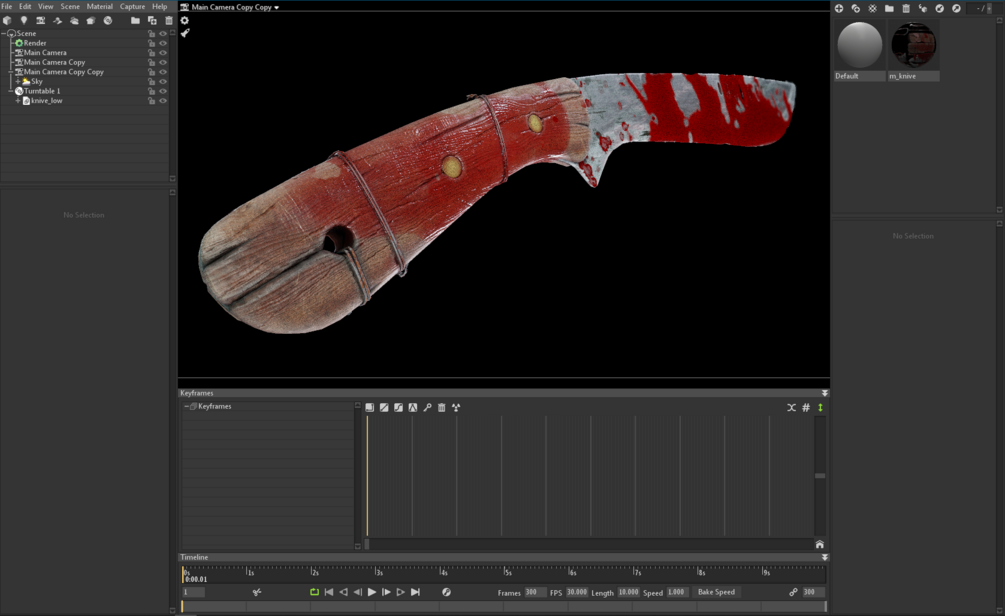The width and height of the screenshot is (1005, 616).
Task: Click the checkered sphere material icon
Action: [x=872, y=8]
